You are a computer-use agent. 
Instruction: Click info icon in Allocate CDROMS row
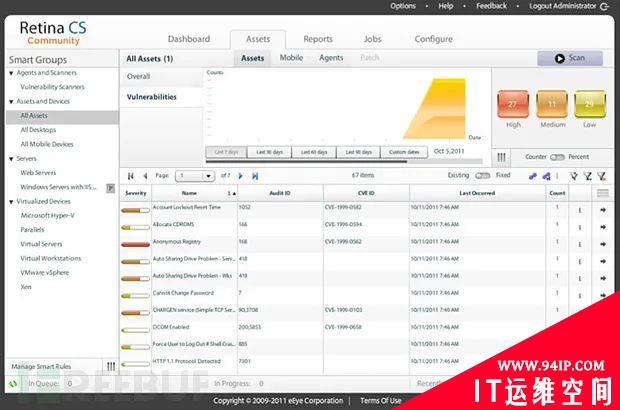pyautogui.click(x=580, y=228)
